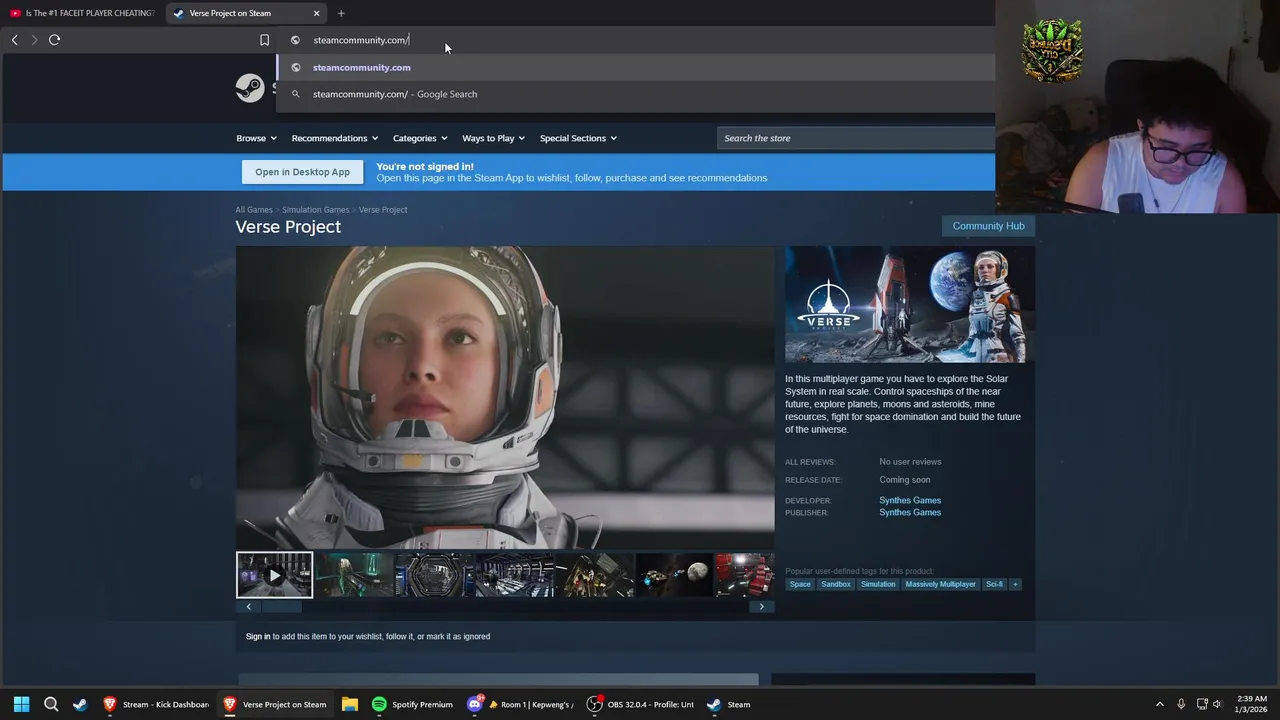The image size is (1280, 720).
Task: Open the pinned Steam icon next to search
Action: pos(80,704)
